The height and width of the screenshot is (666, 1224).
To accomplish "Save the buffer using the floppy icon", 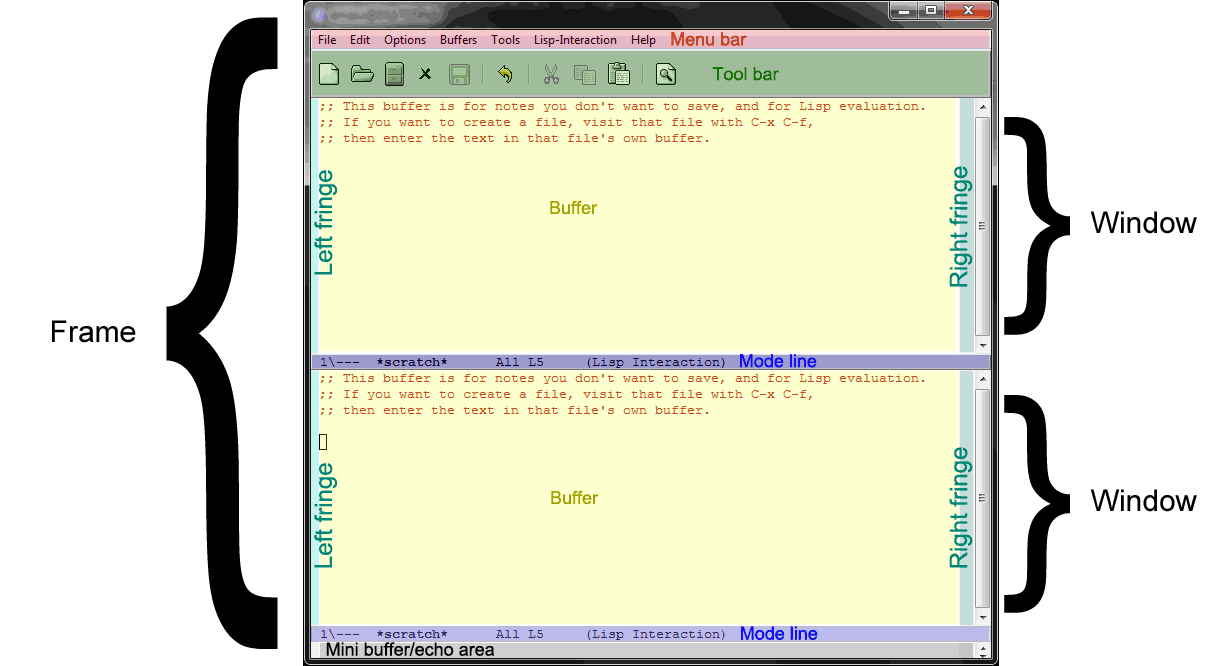I will [x=459, y=74].
